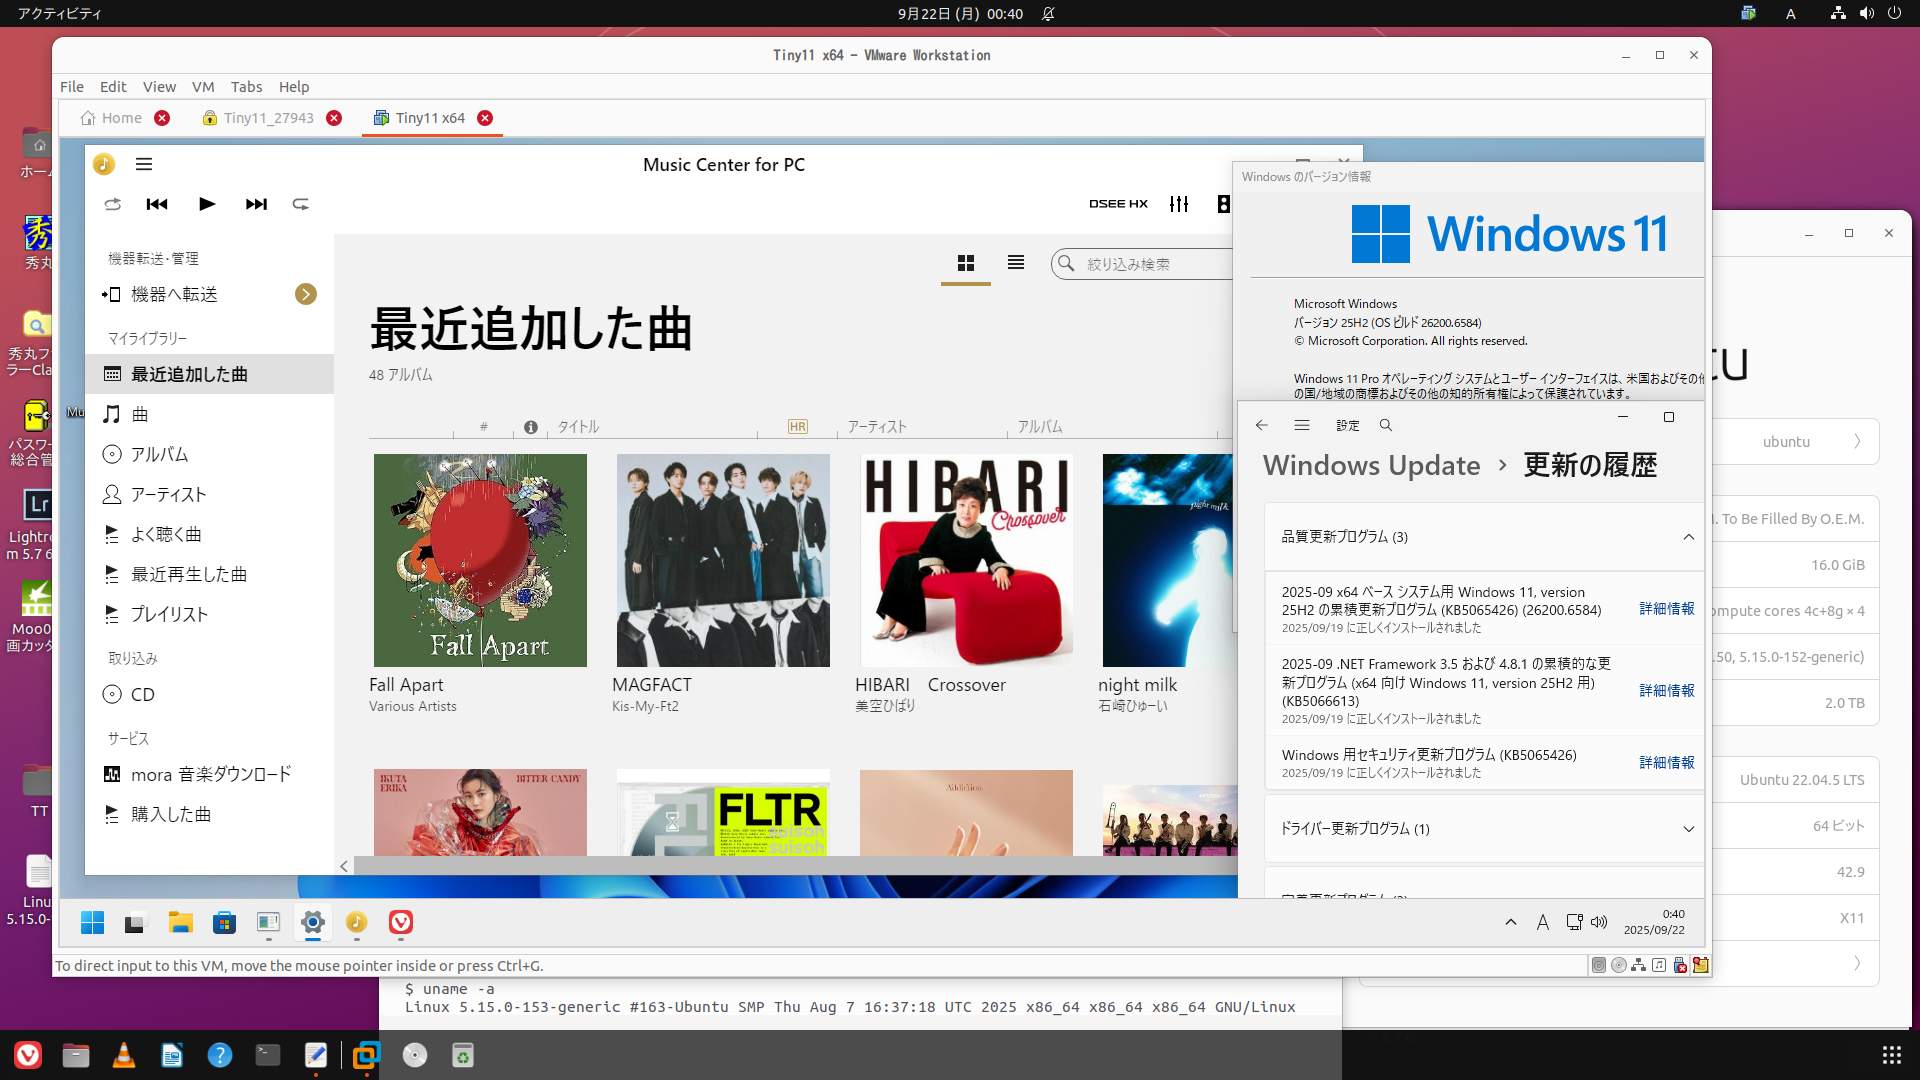The width and height of the screenshot is (1920, 1080).
Task: Open the アーティスト library section
Action: point(168,494)
